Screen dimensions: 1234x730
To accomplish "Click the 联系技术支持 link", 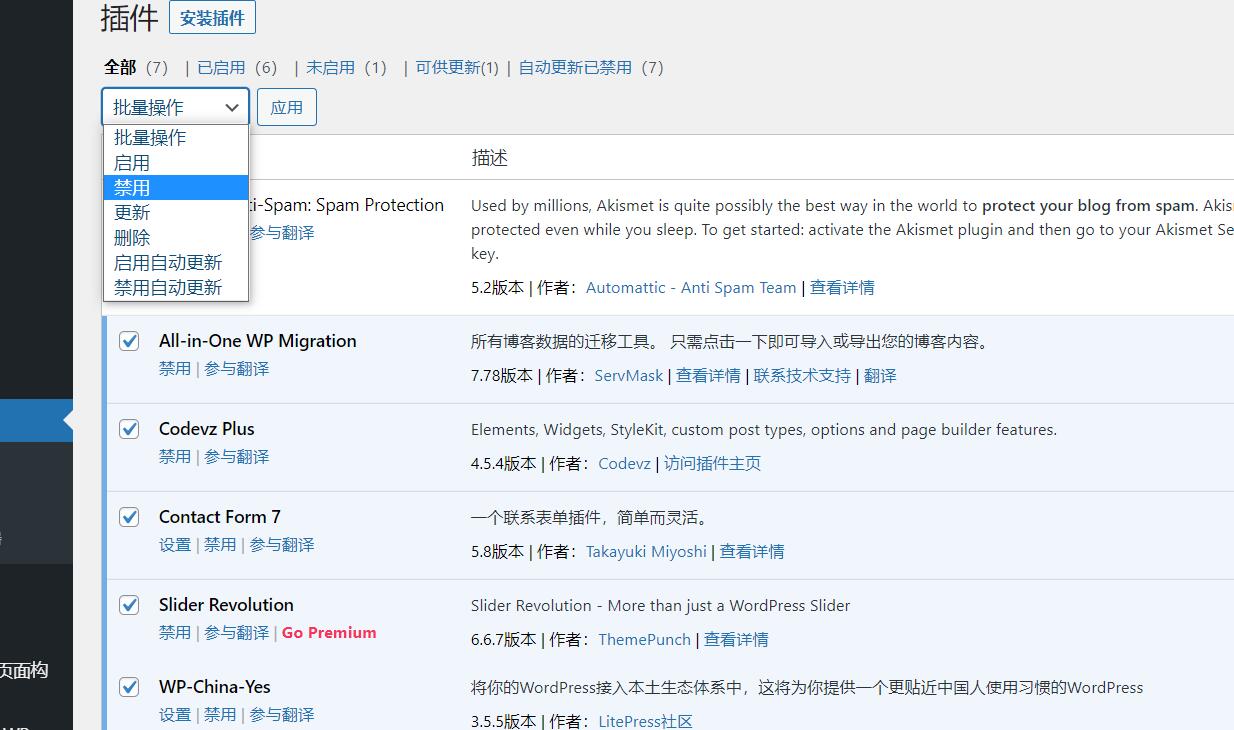I will [802, 376].
